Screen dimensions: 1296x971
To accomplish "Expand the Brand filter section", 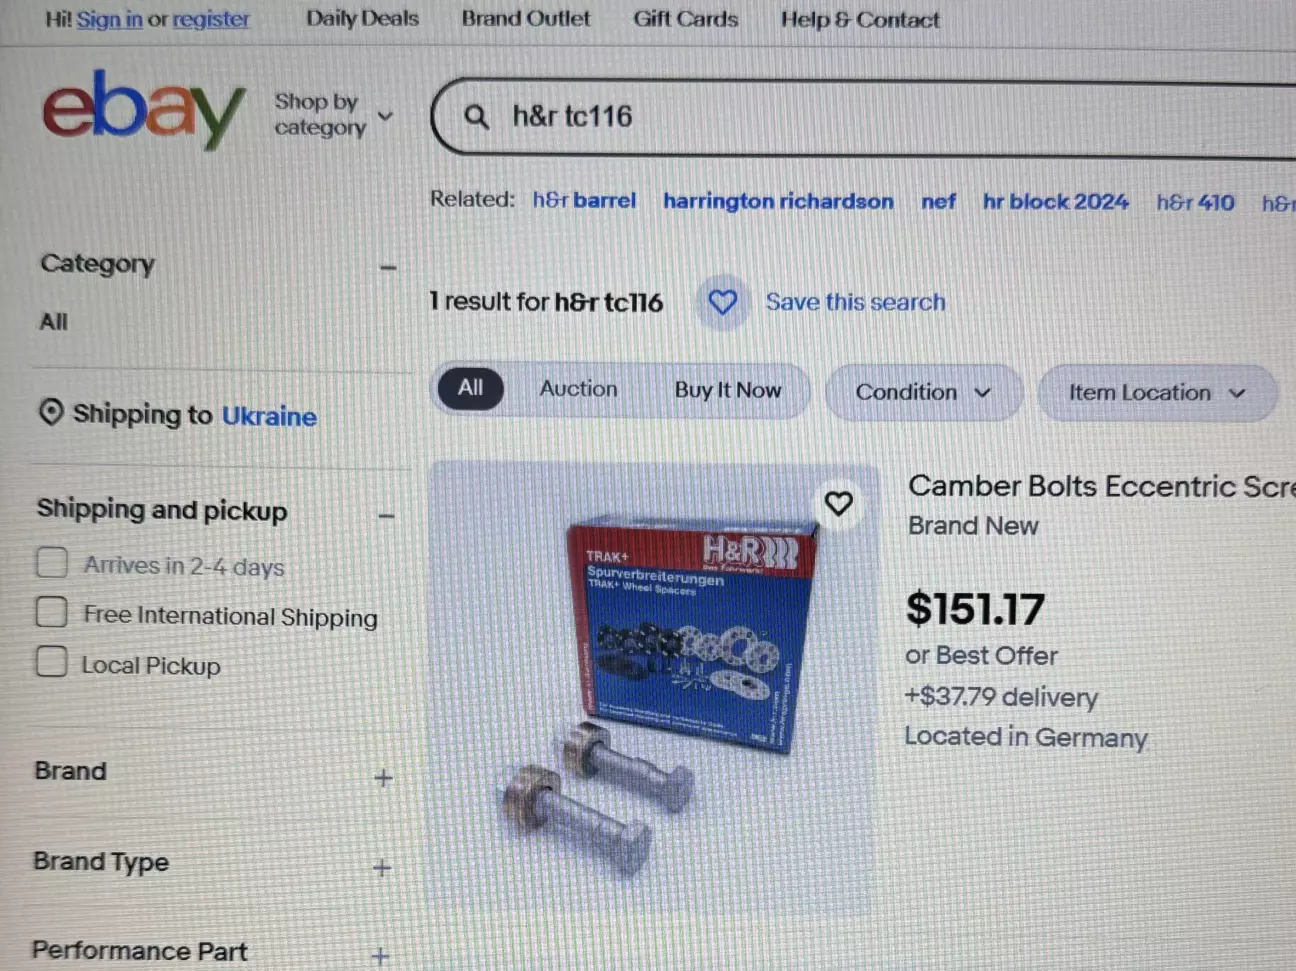I will coord(383,778).
